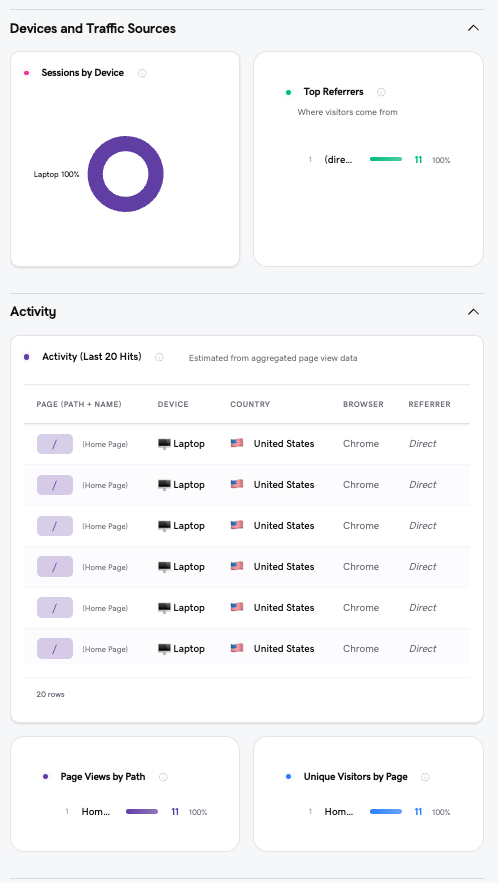Collapse the Devices and Traffic Sources section
Viewport: 498px width, 883px height.
point(473,28)
